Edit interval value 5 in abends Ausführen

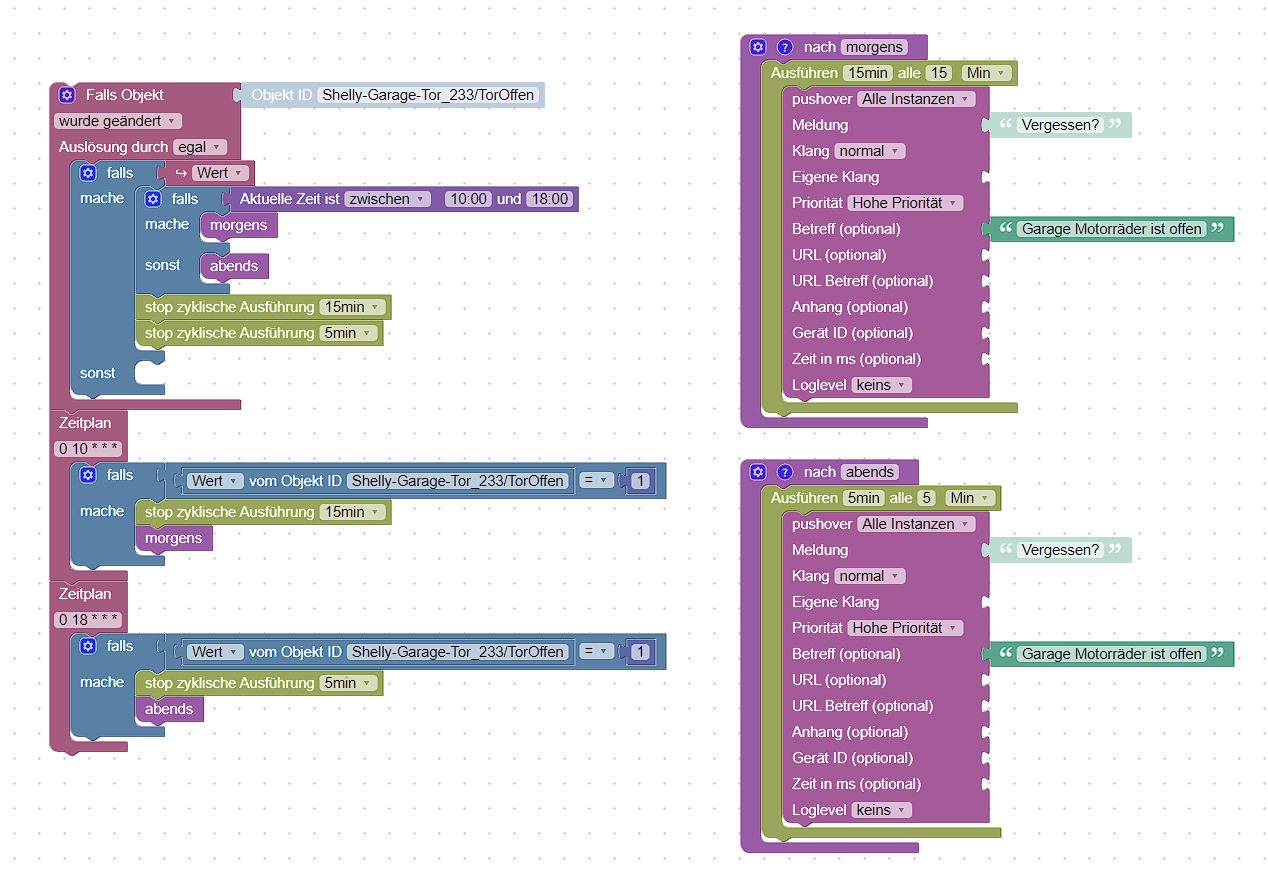tap(926, 498)
